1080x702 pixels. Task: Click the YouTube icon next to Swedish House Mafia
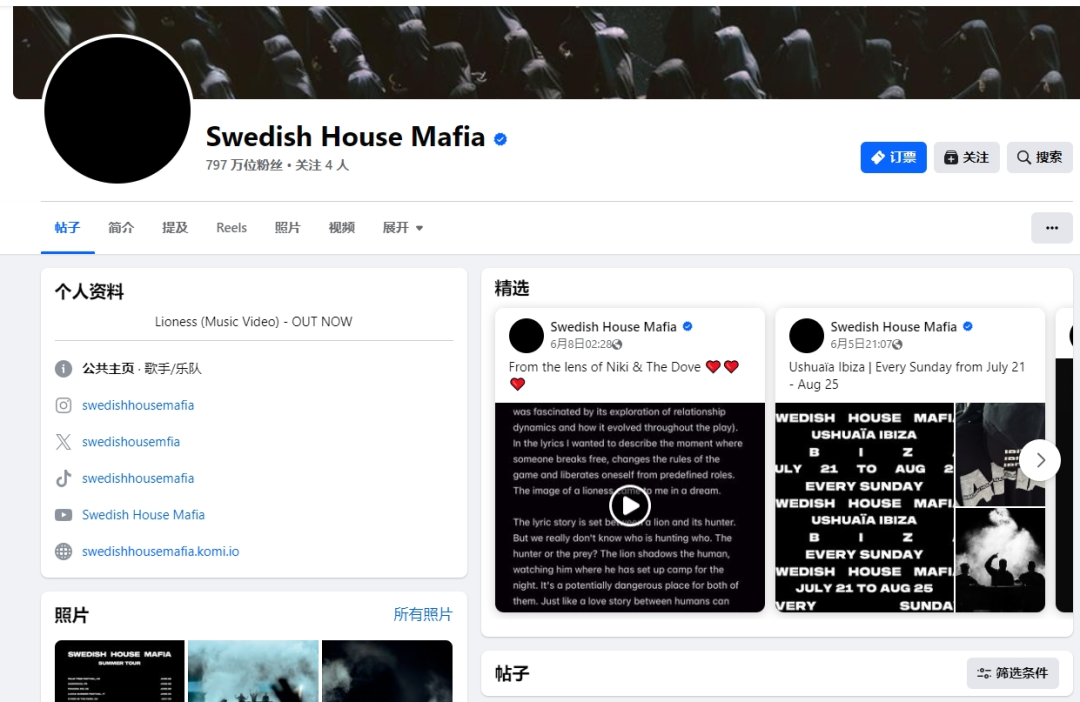[x=63, y=515]
